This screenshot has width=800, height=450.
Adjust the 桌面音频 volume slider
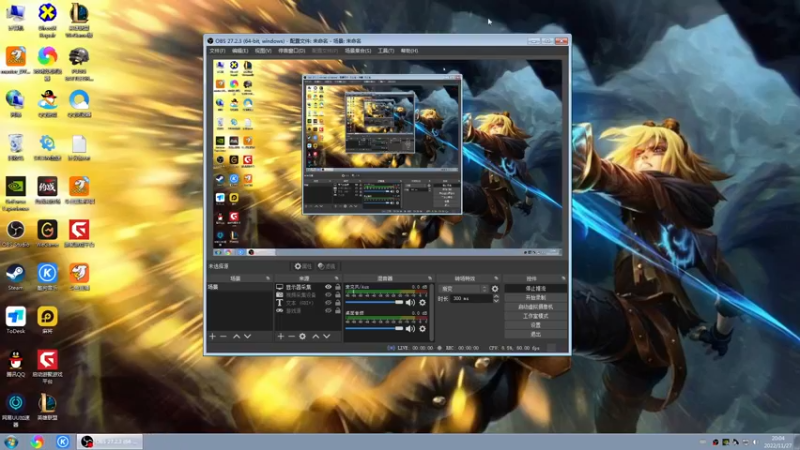tap(374, 329)
